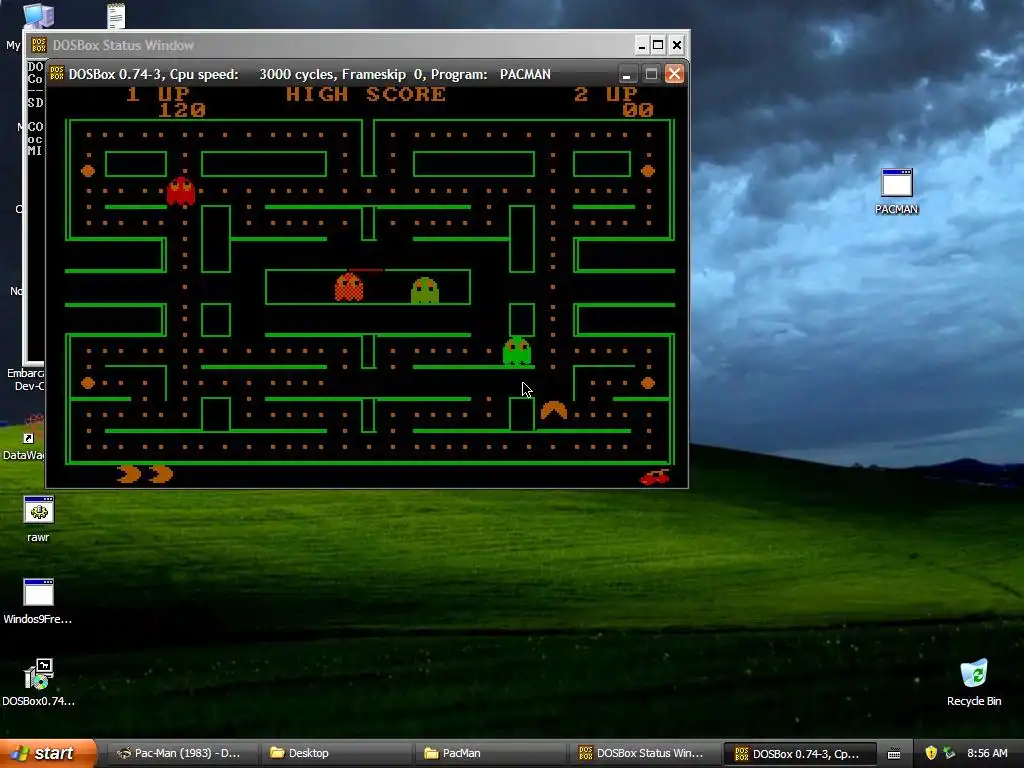Select the Recycle Bin desktop icon
The height and width of the screenshot is (768, 1024).
974,682
